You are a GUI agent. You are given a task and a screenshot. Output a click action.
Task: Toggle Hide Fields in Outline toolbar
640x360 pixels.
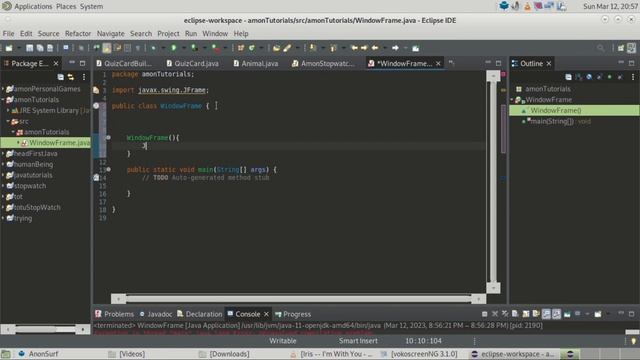[x=589, y=77]
